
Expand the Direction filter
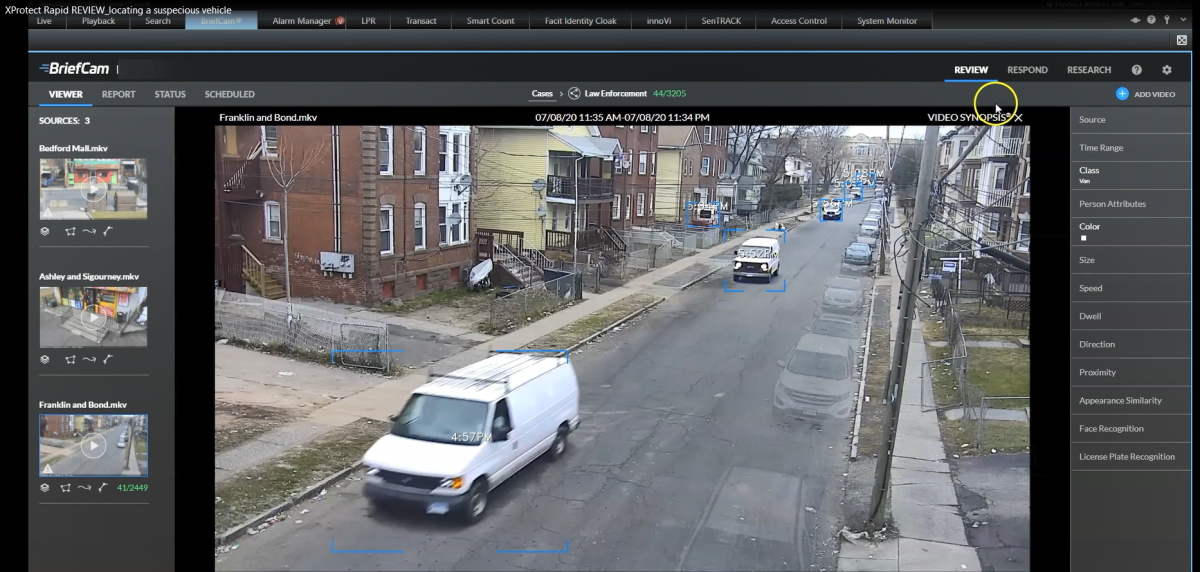pos(1131,344)
